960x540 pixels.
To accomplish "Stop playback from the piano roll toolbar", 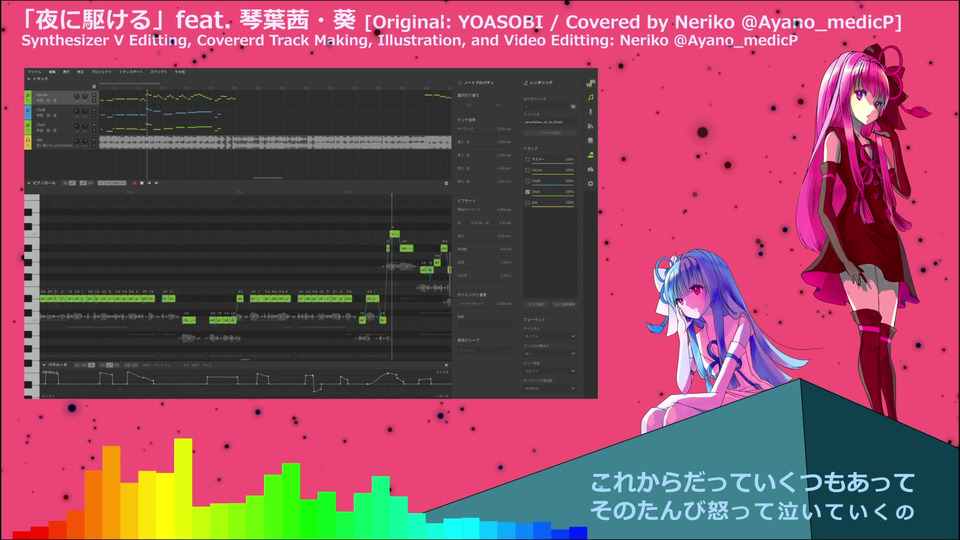I will [x=142, y=183].
